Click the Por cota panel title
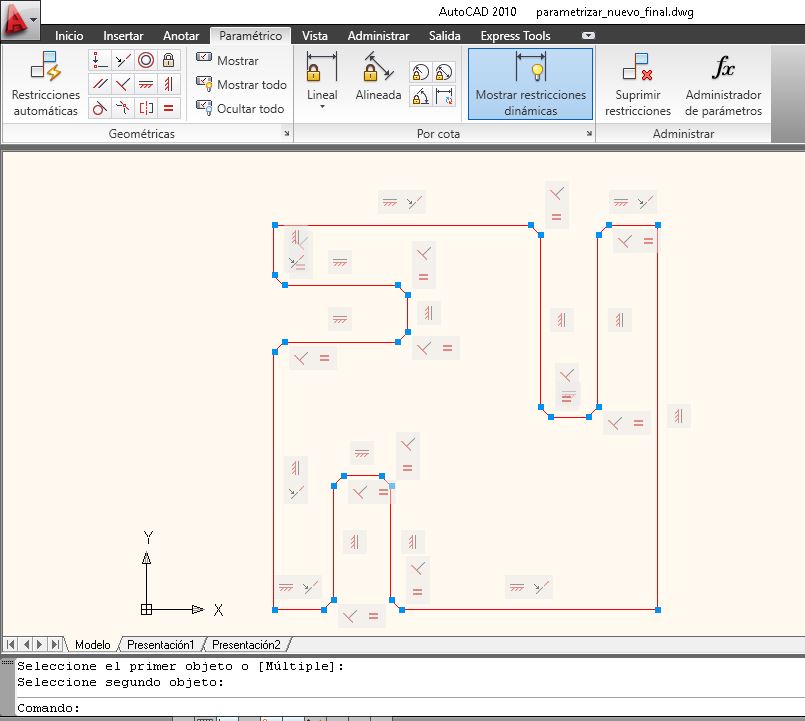 (438, 134)
